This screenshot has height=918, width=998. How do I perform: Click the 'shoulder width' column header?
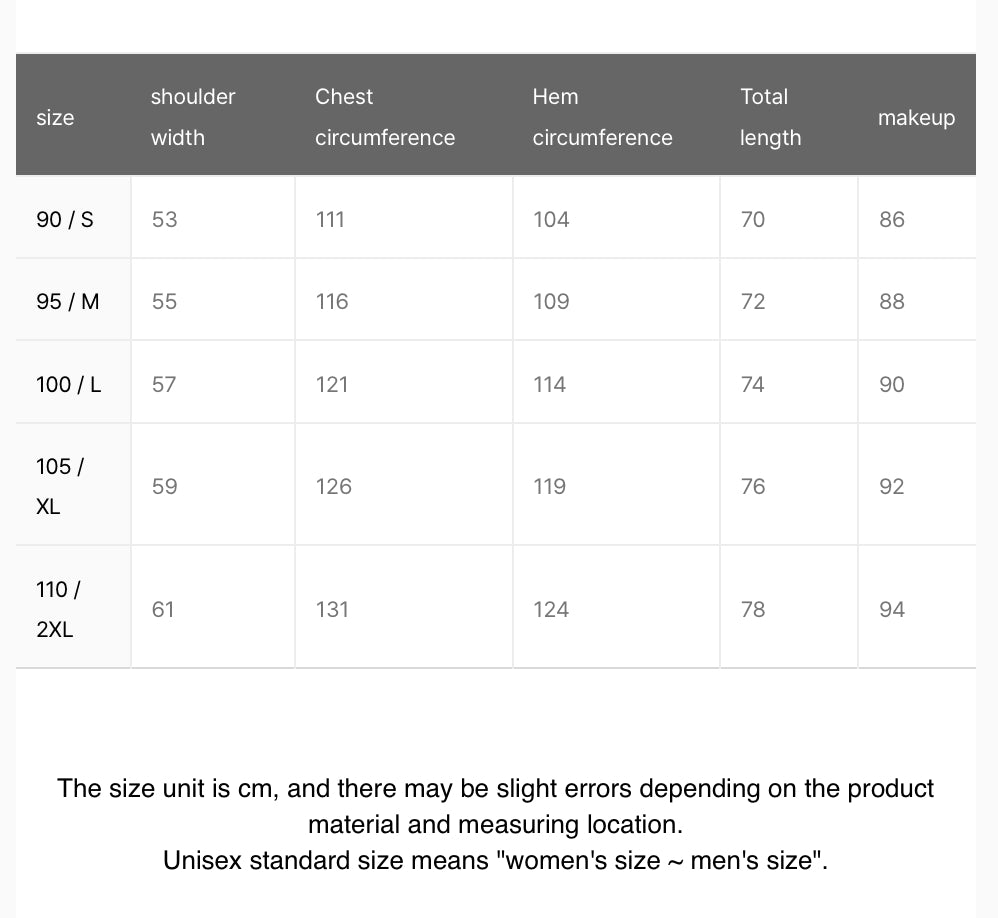coord(193,117)
